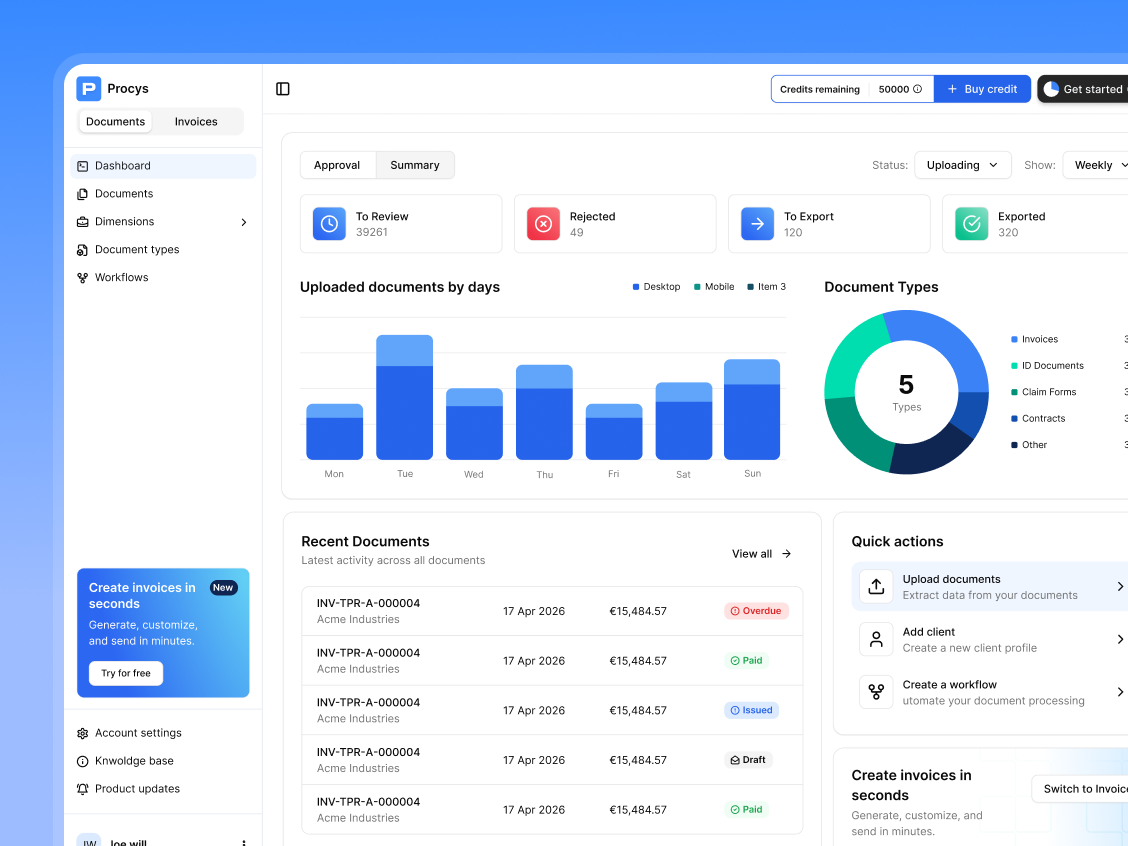Select the Summary tab
Image resolution: width=1128 pixels, height=846 pixels.
pyautogui.click(x=415, y=165)
